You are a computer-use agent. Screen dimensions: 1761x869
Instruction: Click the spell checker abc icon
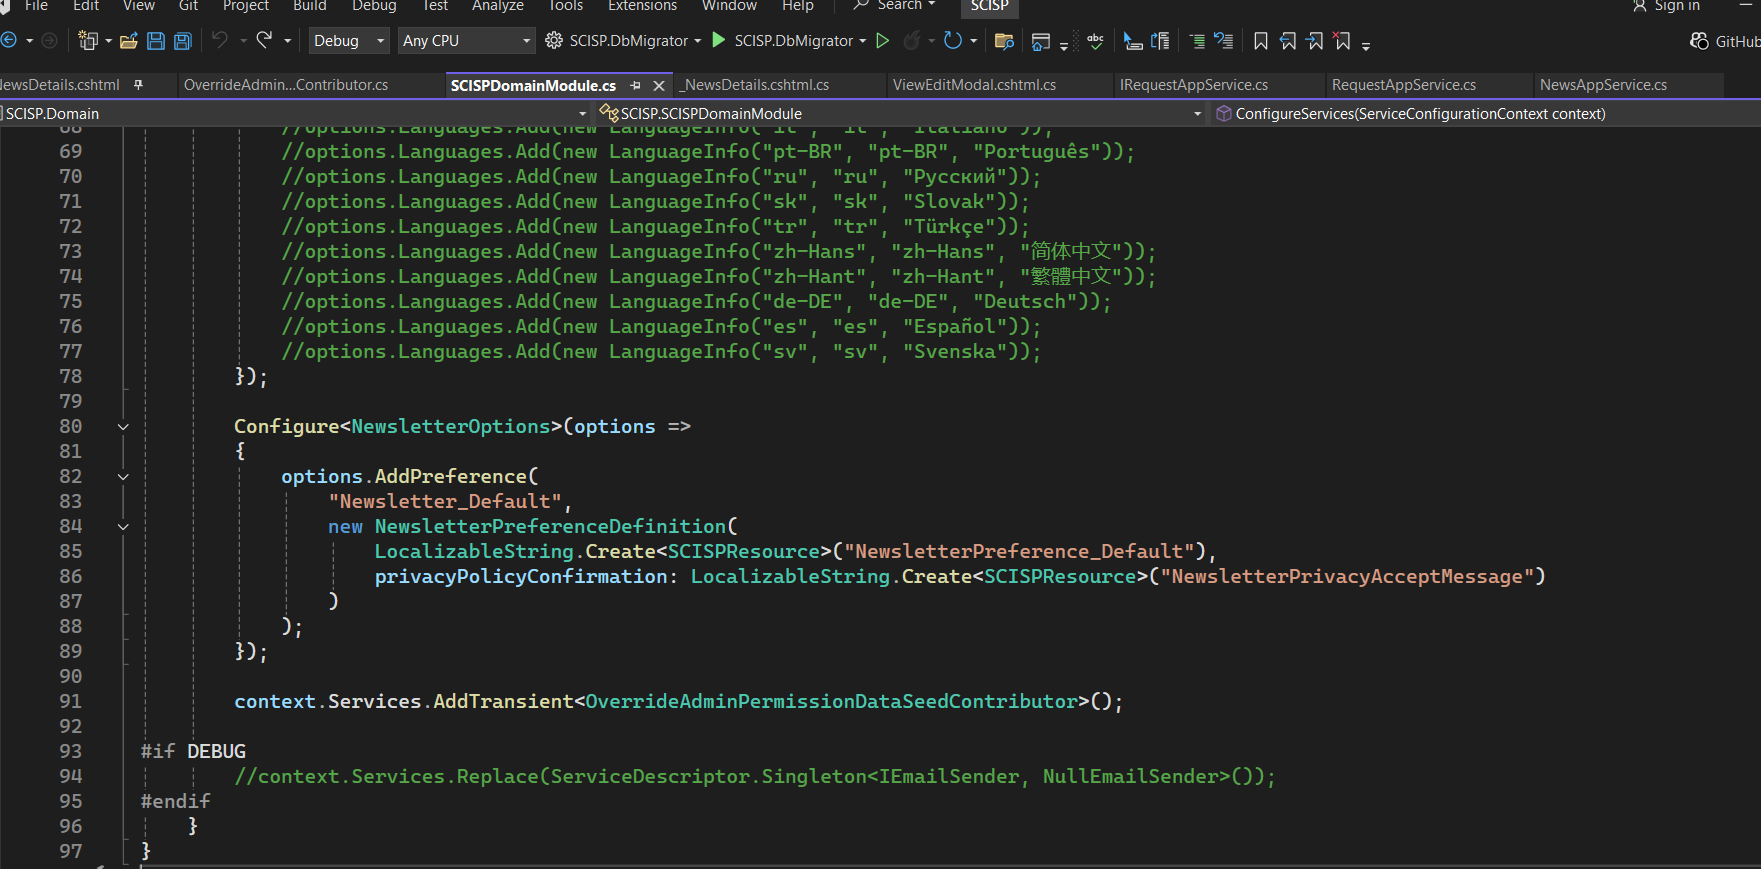coord(1095,41)
